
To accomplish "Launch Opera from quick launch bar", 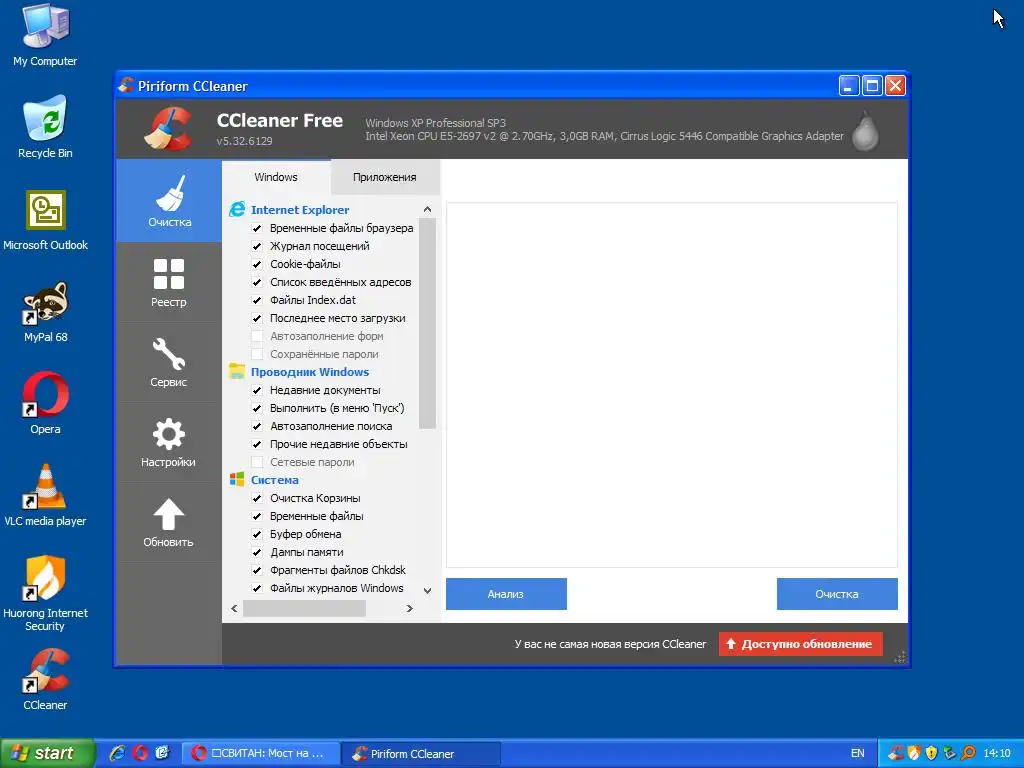I will pyautogui.click(x=140, y=753).
